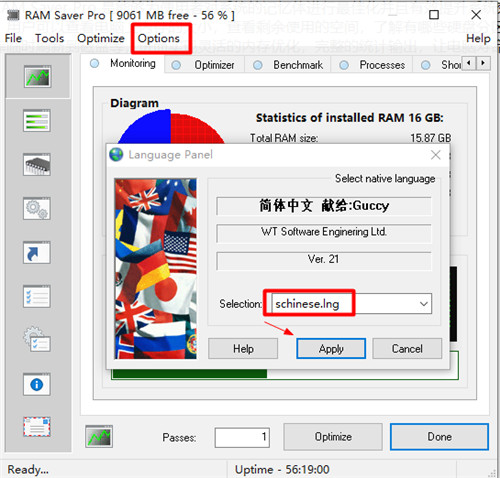Click the 简体中文 language name field
The height and width of the screenshot is (478, 500).
tap(324, 206)
